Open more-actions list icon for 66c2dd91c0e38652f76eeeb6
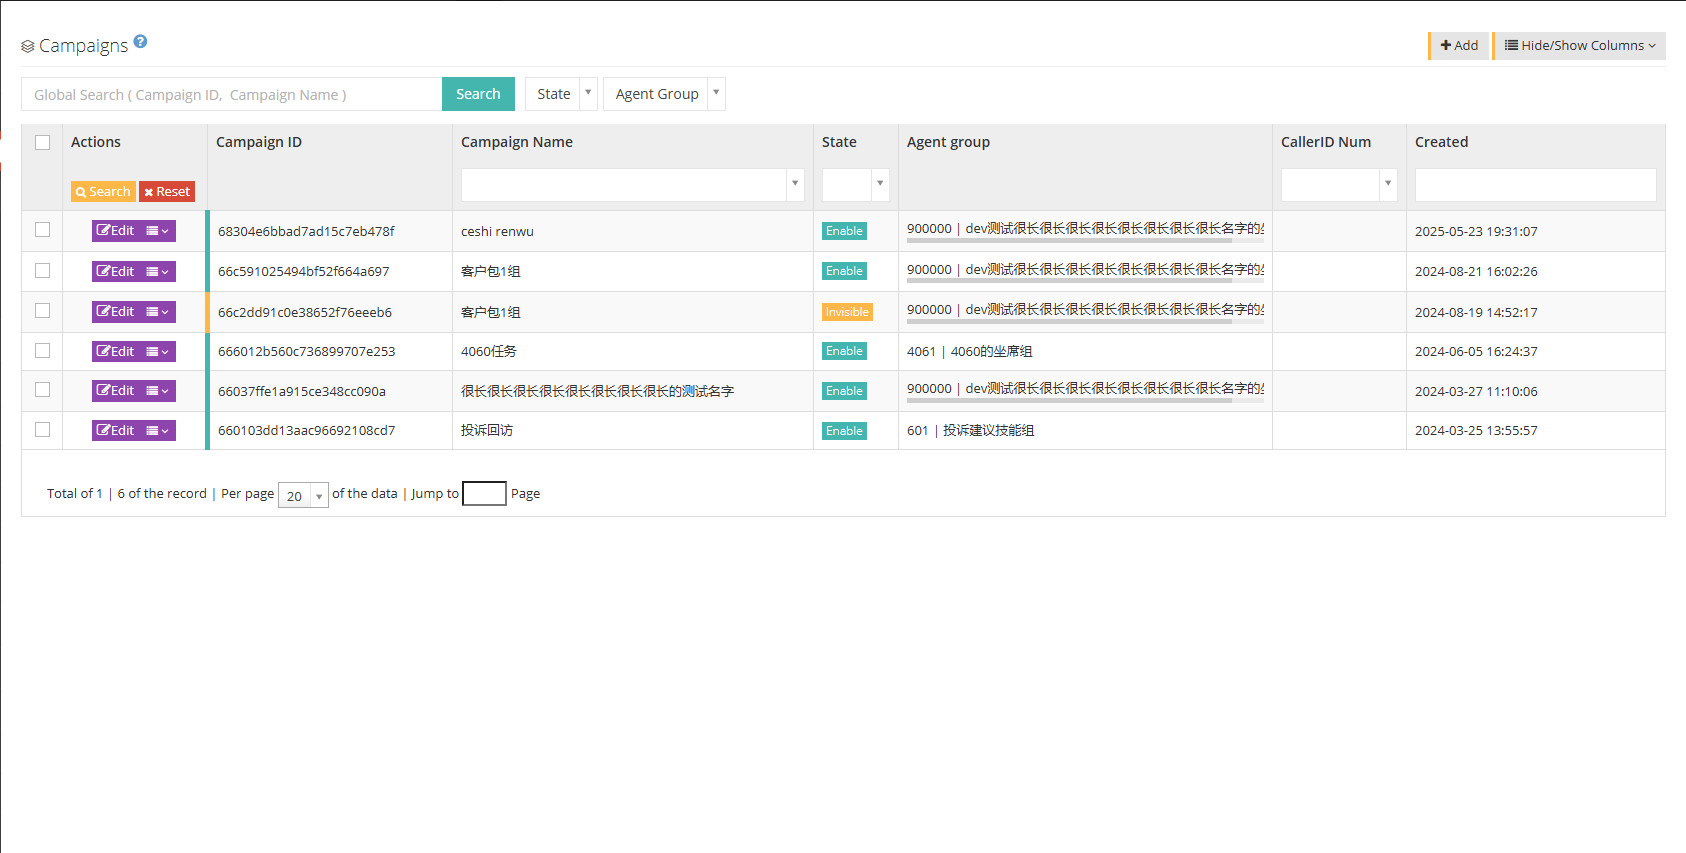This screenshot has width=1686, height=853. coord(158,312)
